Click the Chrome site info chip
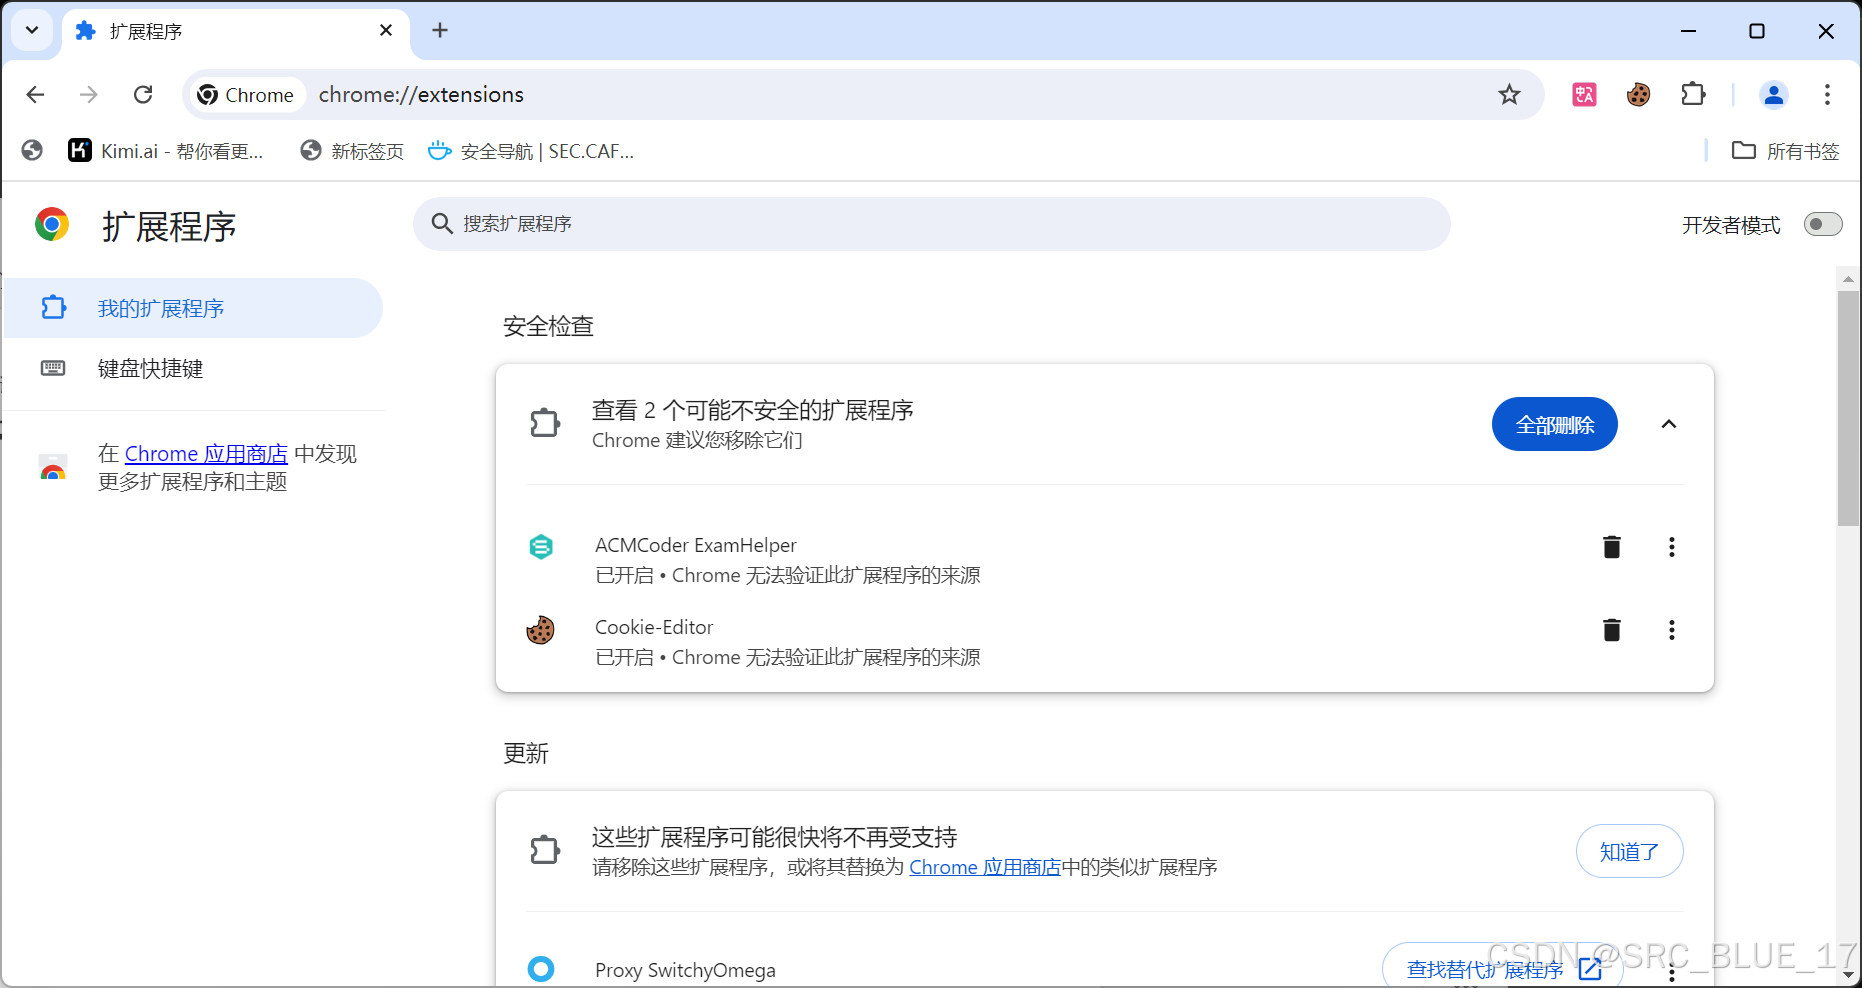The width and height of the screenshot is (1862, 988). click(x=246, y=94)
